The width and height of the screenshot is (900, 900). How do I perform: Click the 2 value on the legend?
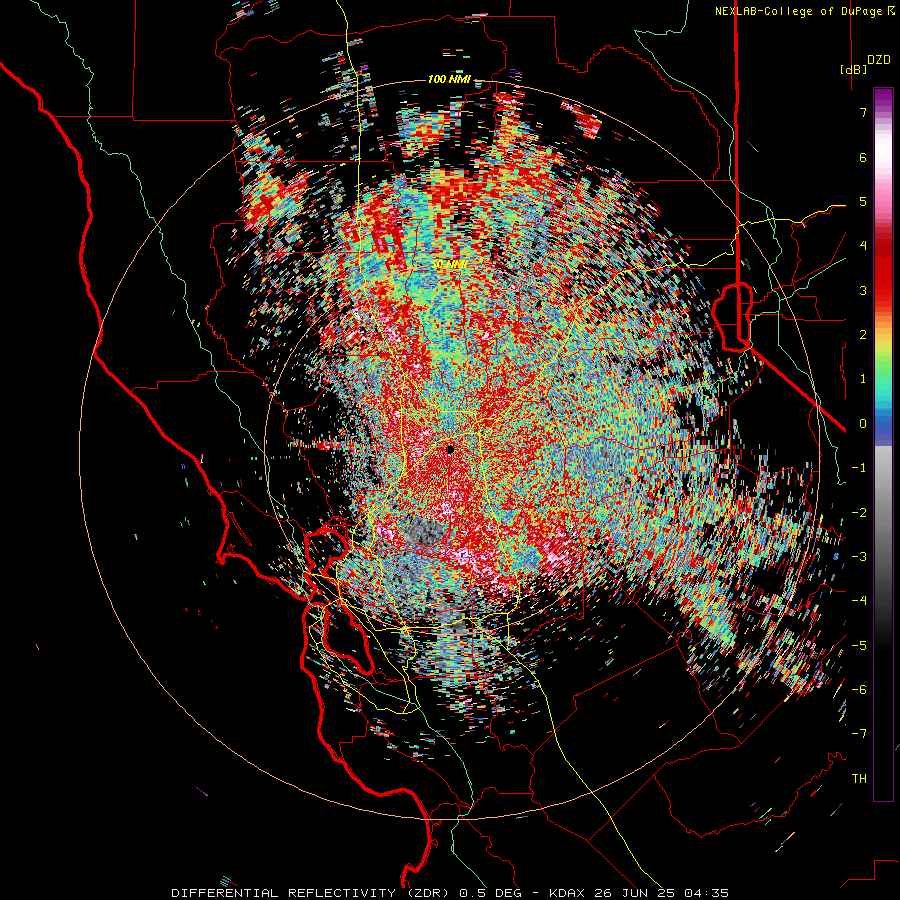click(x=863, y=335)
